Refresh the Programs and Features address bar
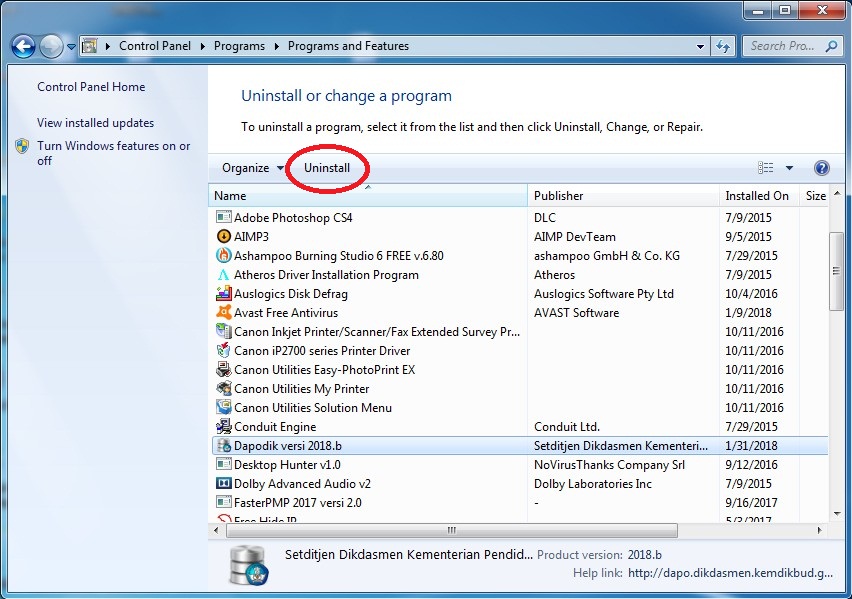The image size is (852, 599). 723,46
